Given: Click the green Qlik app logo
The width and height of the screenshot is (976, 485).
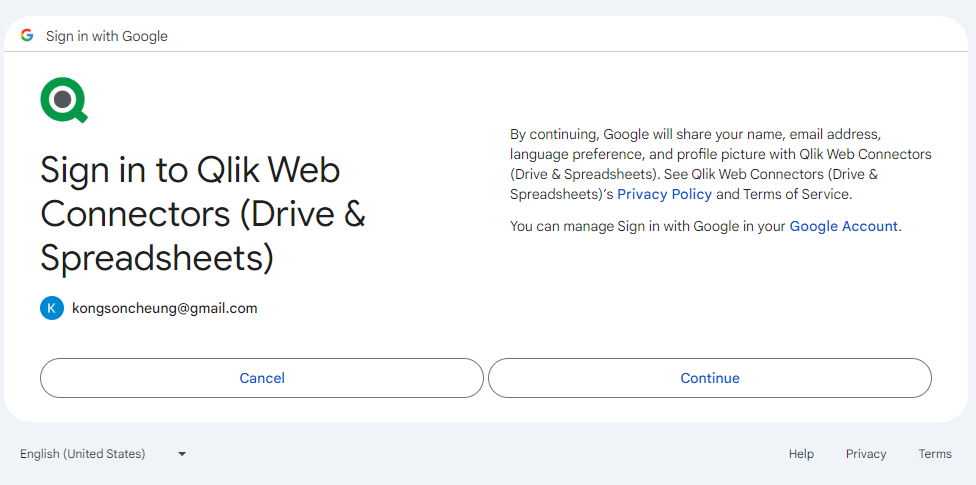Looking at the screenshot, I should coord(64,100).
